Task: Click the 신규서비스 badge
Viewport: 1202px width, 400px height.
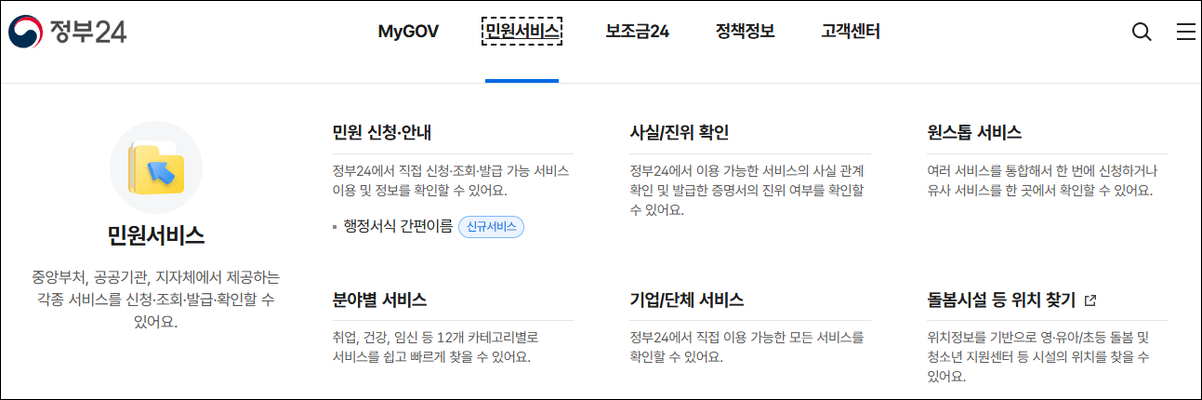Action: [x=491, y=226]
